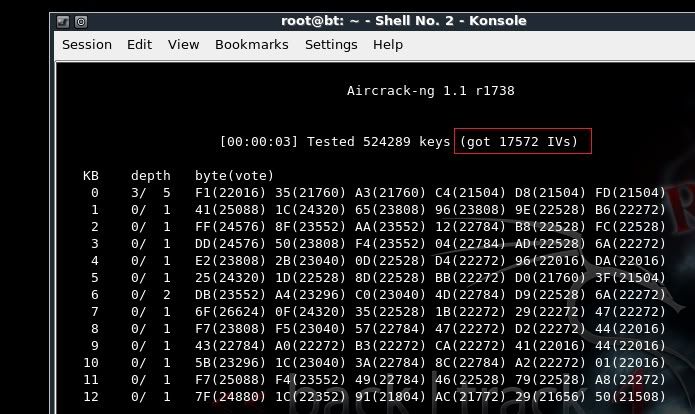695x414 pixels.
Task: Open the View menu
Action: 184,45
